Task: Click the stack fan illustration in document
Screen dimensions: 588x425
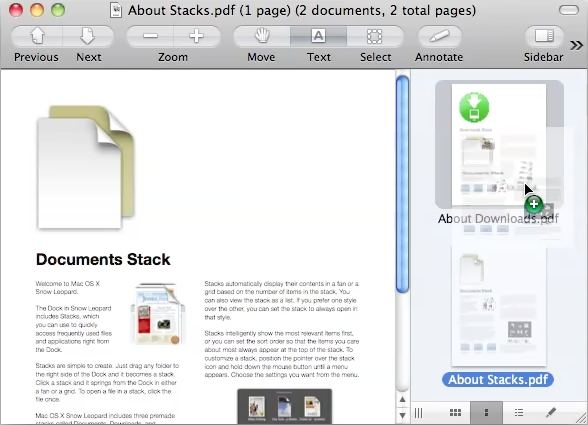Action: pyautogui.click(x=158, y=314)
